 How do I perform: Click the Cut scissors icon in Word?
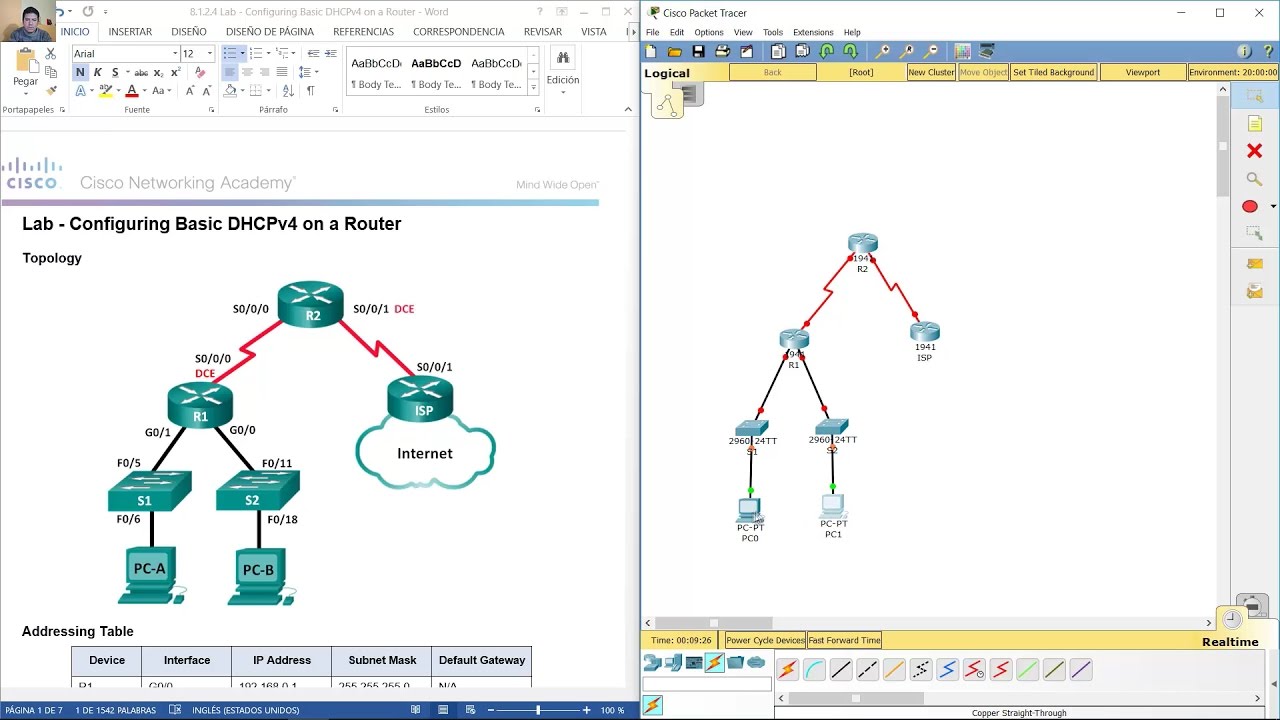51,54
